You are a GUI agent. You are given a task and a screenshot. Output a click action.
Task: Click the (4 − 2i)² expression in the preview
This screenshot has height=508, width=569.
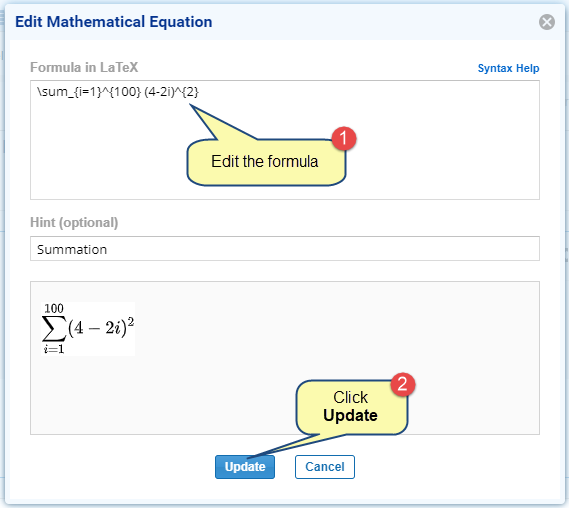pyautogui.click(x=101, y=328)
